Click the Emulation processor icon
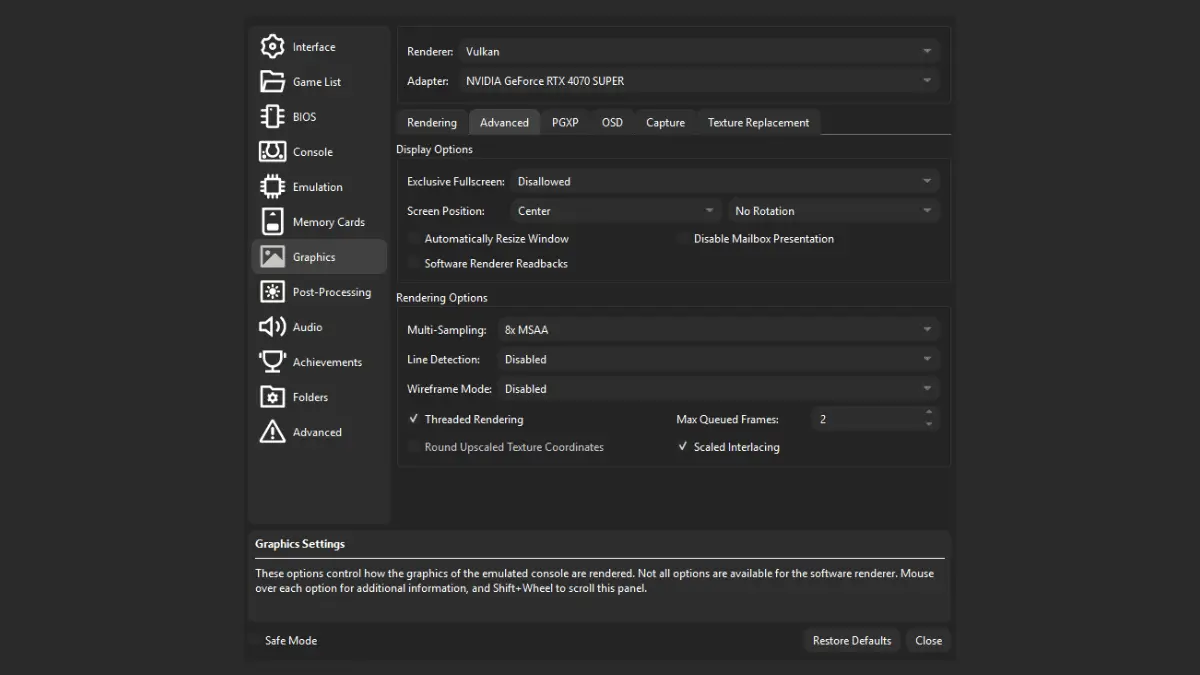 pyautogui.click(x=272, y=187)
